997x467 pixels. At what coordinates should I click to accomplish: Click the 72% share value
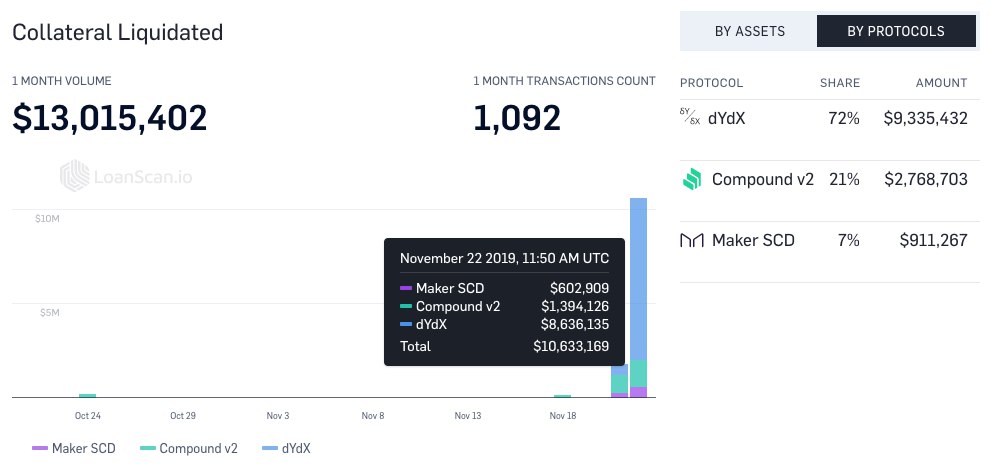tap(844, 118)
